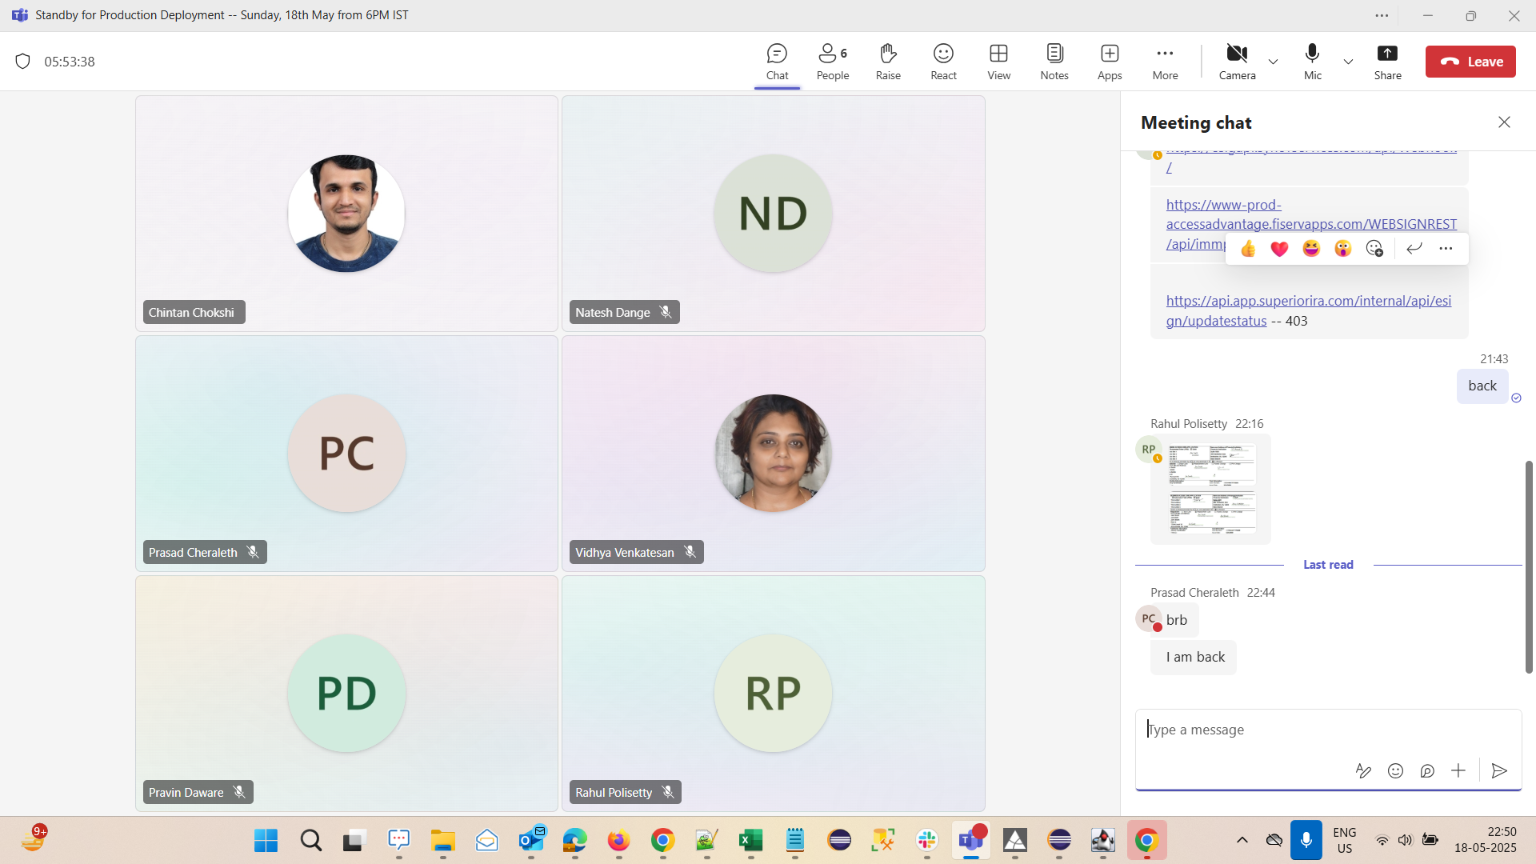Reply to the hovered message

coord(1414,249)
